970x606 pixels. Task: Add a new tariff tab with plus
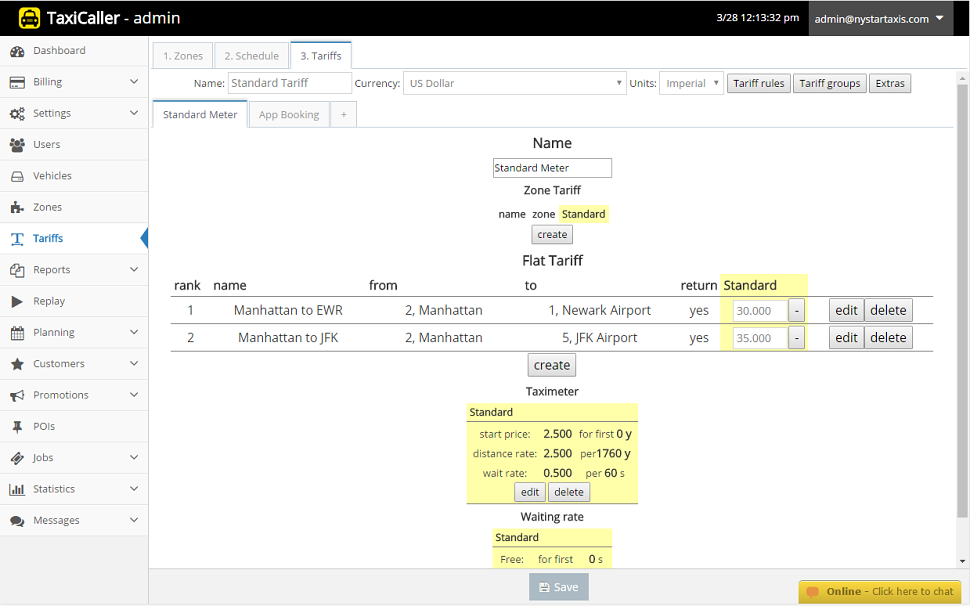click(x=343, y=115)
